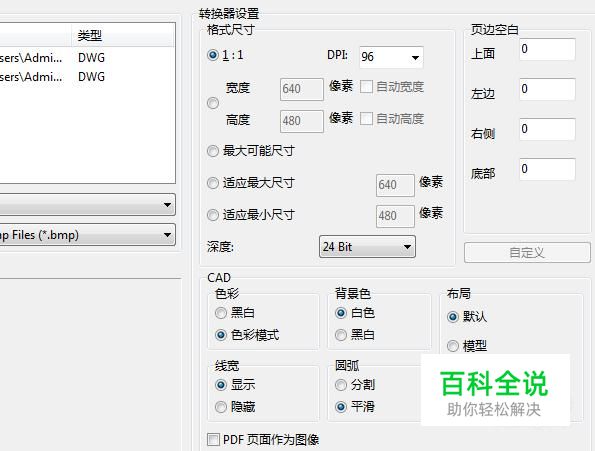Image resolution: width=595 pixels, height=451 pixels.
Task: Click the 上面 top margin input field
Action: point(547,49)
